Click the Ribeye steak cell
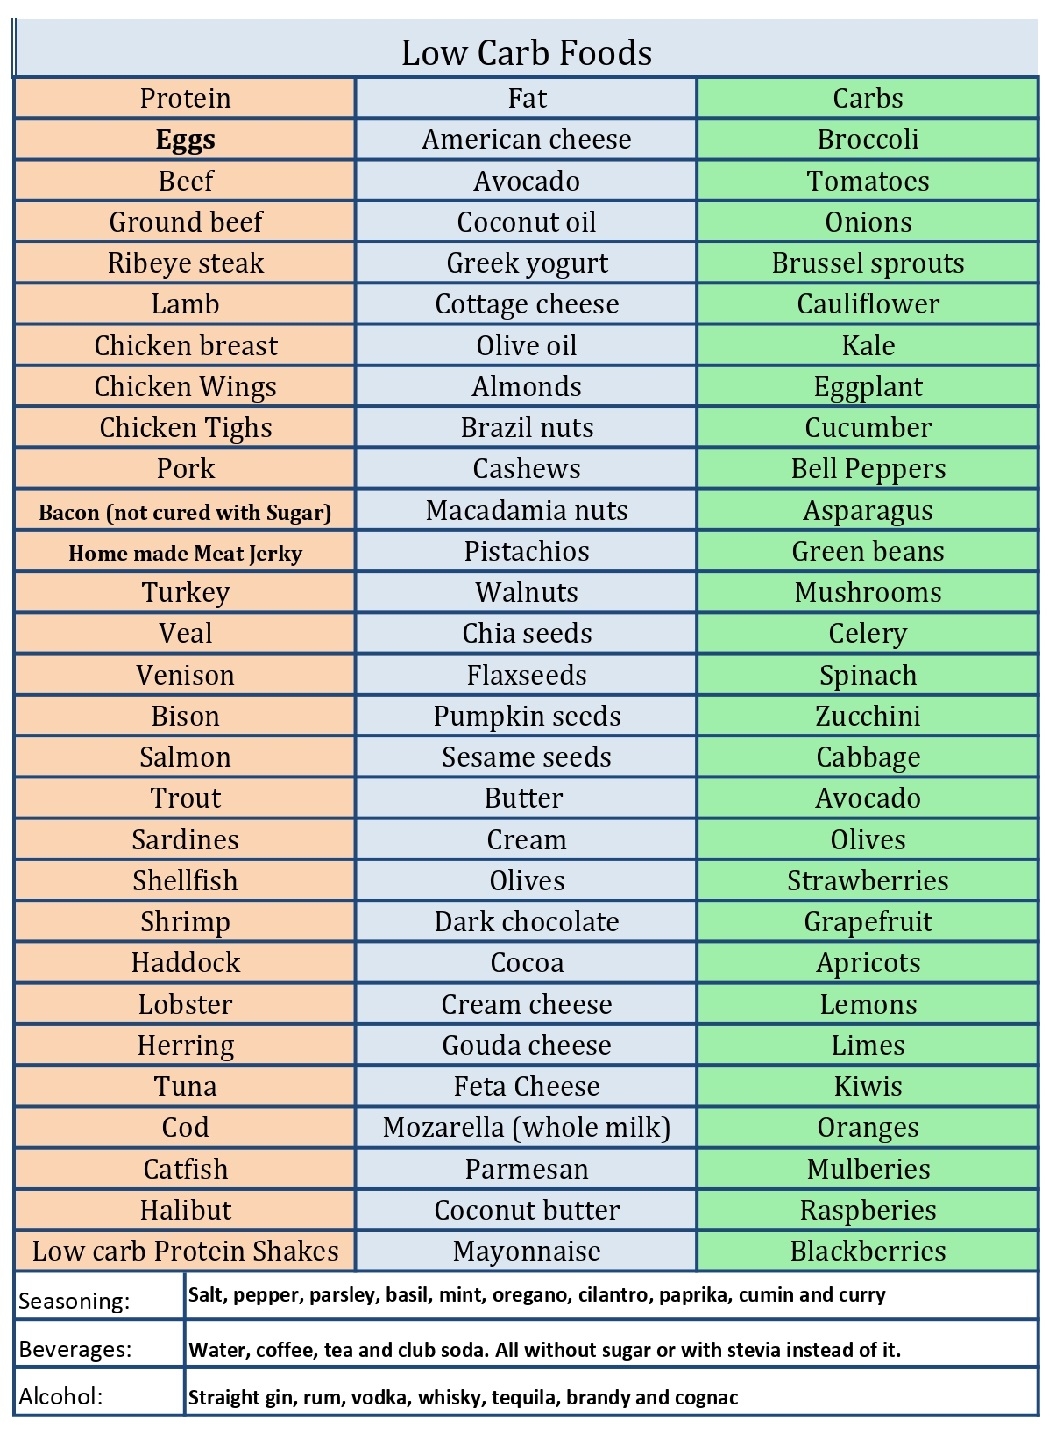The width and height of the screenshot is (1056, 1432). pyautogui.click(x=185, y=263)
